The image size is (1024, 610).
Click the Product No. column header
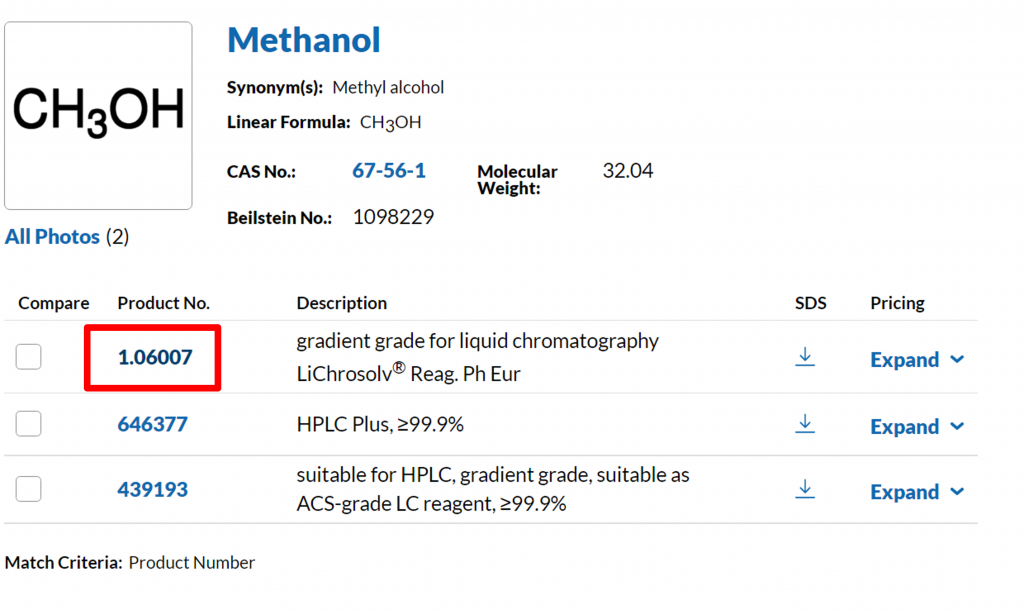(164, 303)
